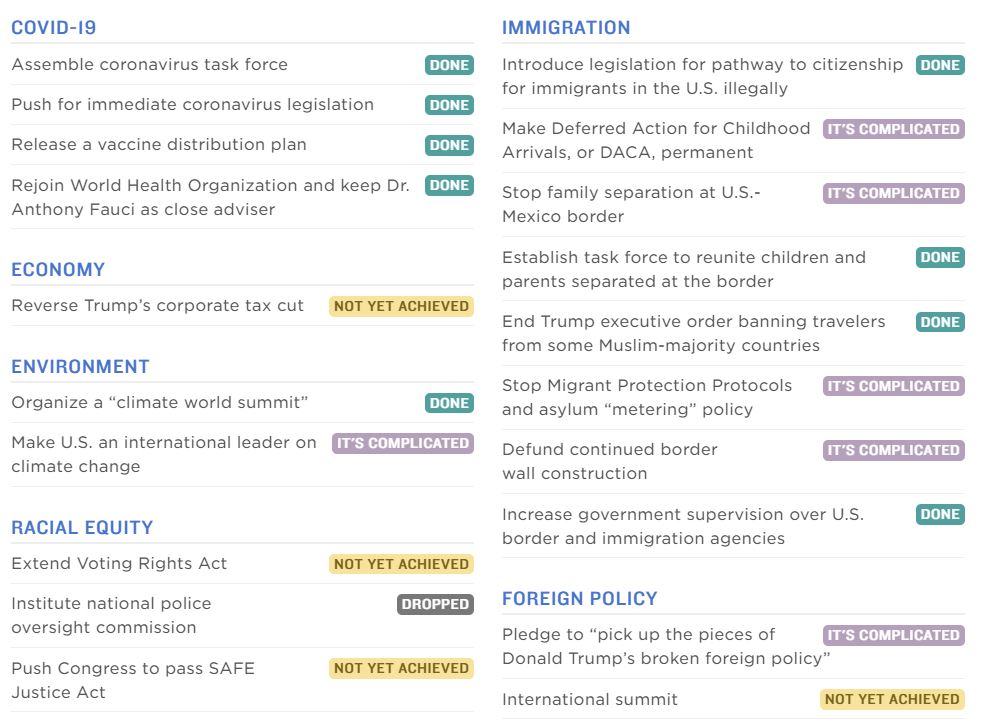
Task: Select the ECONOMY section heading
Action: point(58,269)
